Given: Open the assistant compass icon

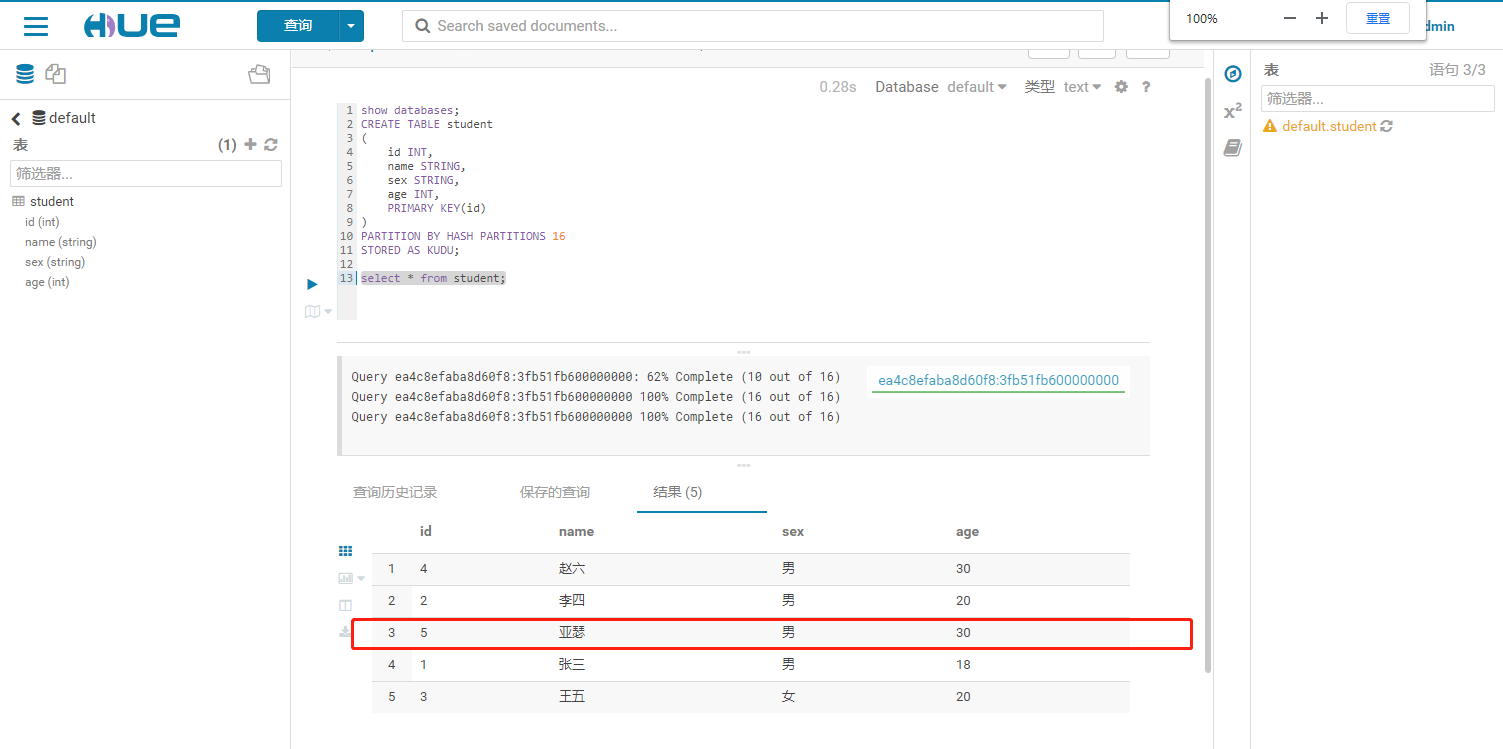Looking at the screenshot, I should [x=1233, y=74].
